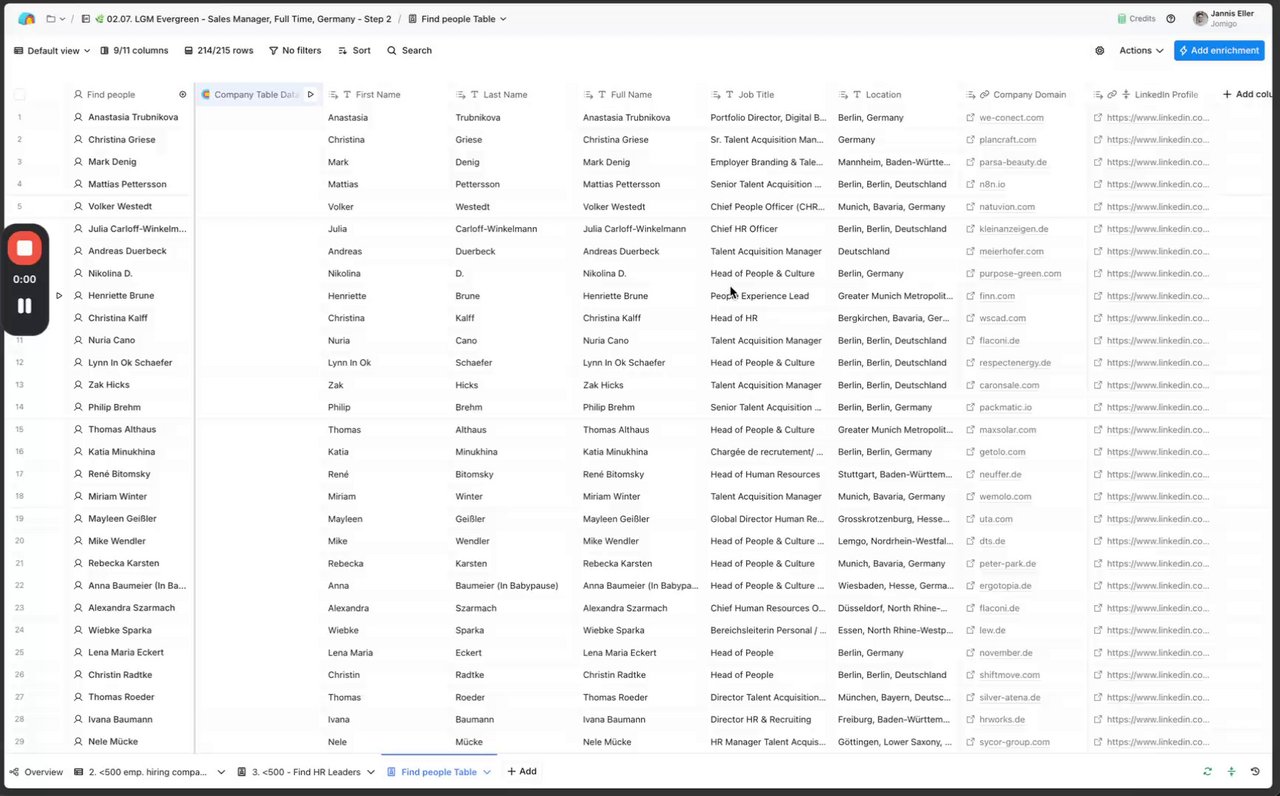This screenshot has width=1280, height=796.
Task: Open external link icon beside finn.com
Action: click(970, 296)
